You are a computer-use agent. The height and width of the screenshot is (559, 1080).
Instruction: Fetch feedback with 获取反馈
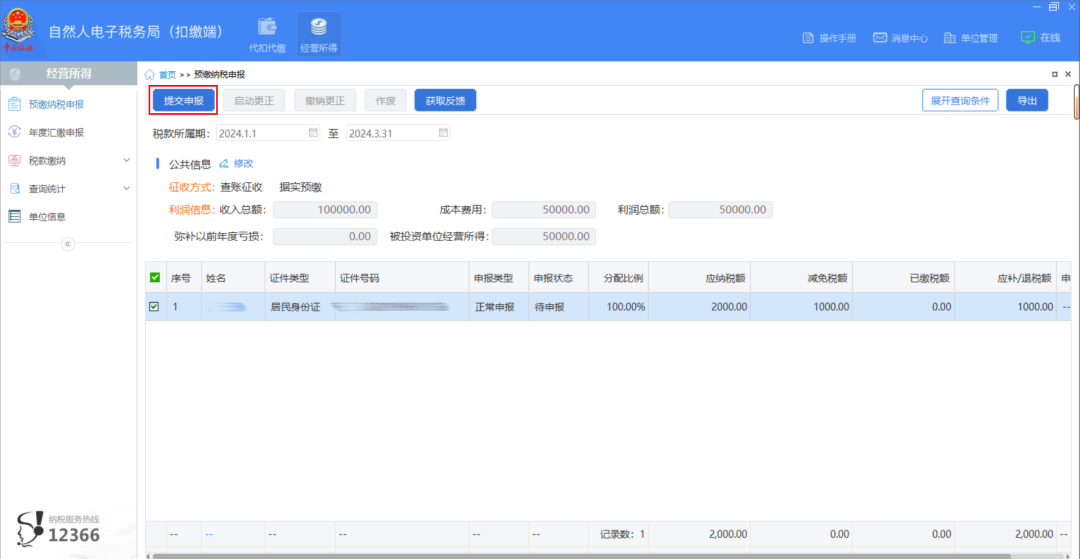(x=445, y=101)
